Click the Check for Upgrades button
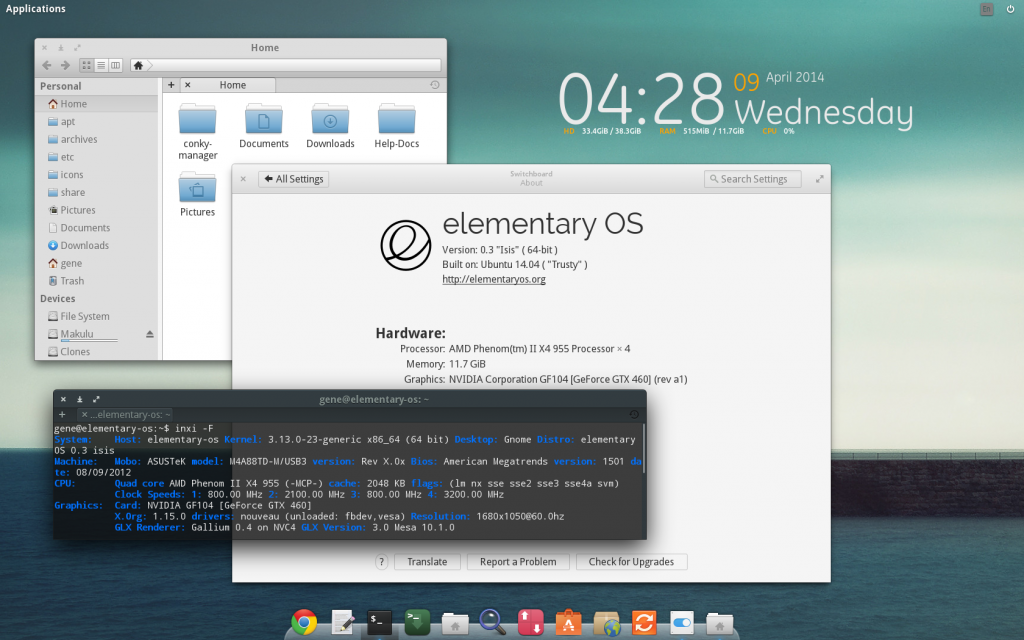 (x=631, y=561)
